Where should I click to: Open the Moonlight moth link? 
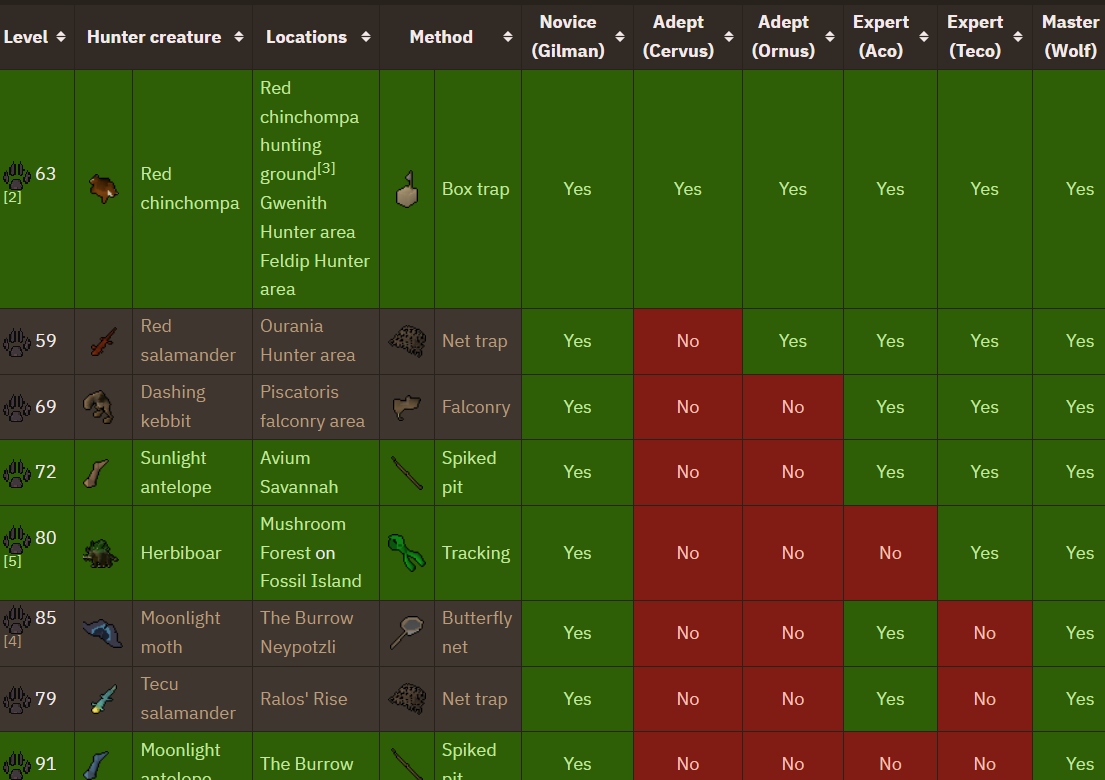180,632
